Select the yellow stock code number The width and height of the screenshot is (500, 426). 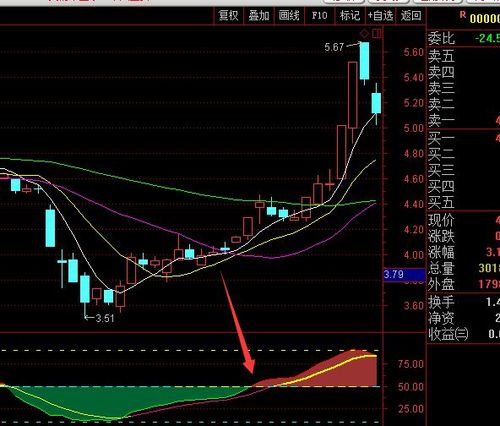coord(485,18)
